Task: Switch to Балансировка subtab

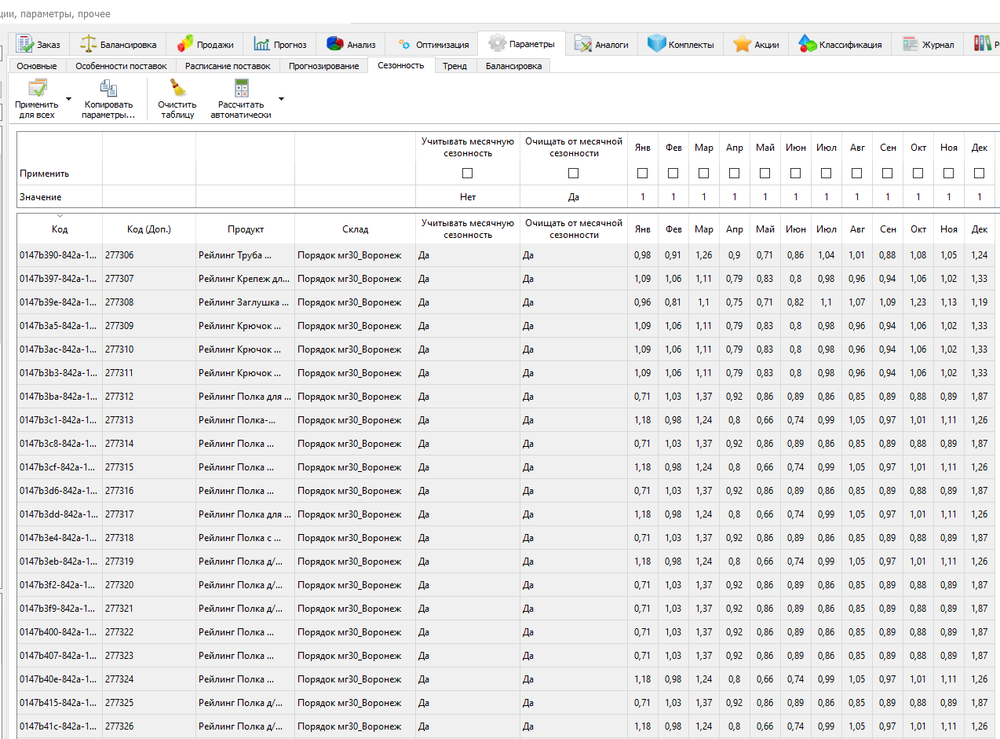Action: 513,66
